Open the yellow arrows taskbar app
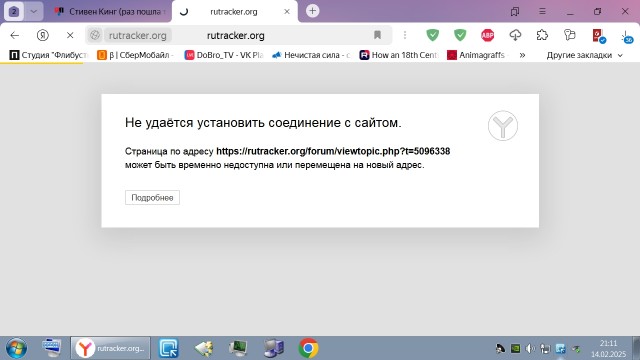 204,348
